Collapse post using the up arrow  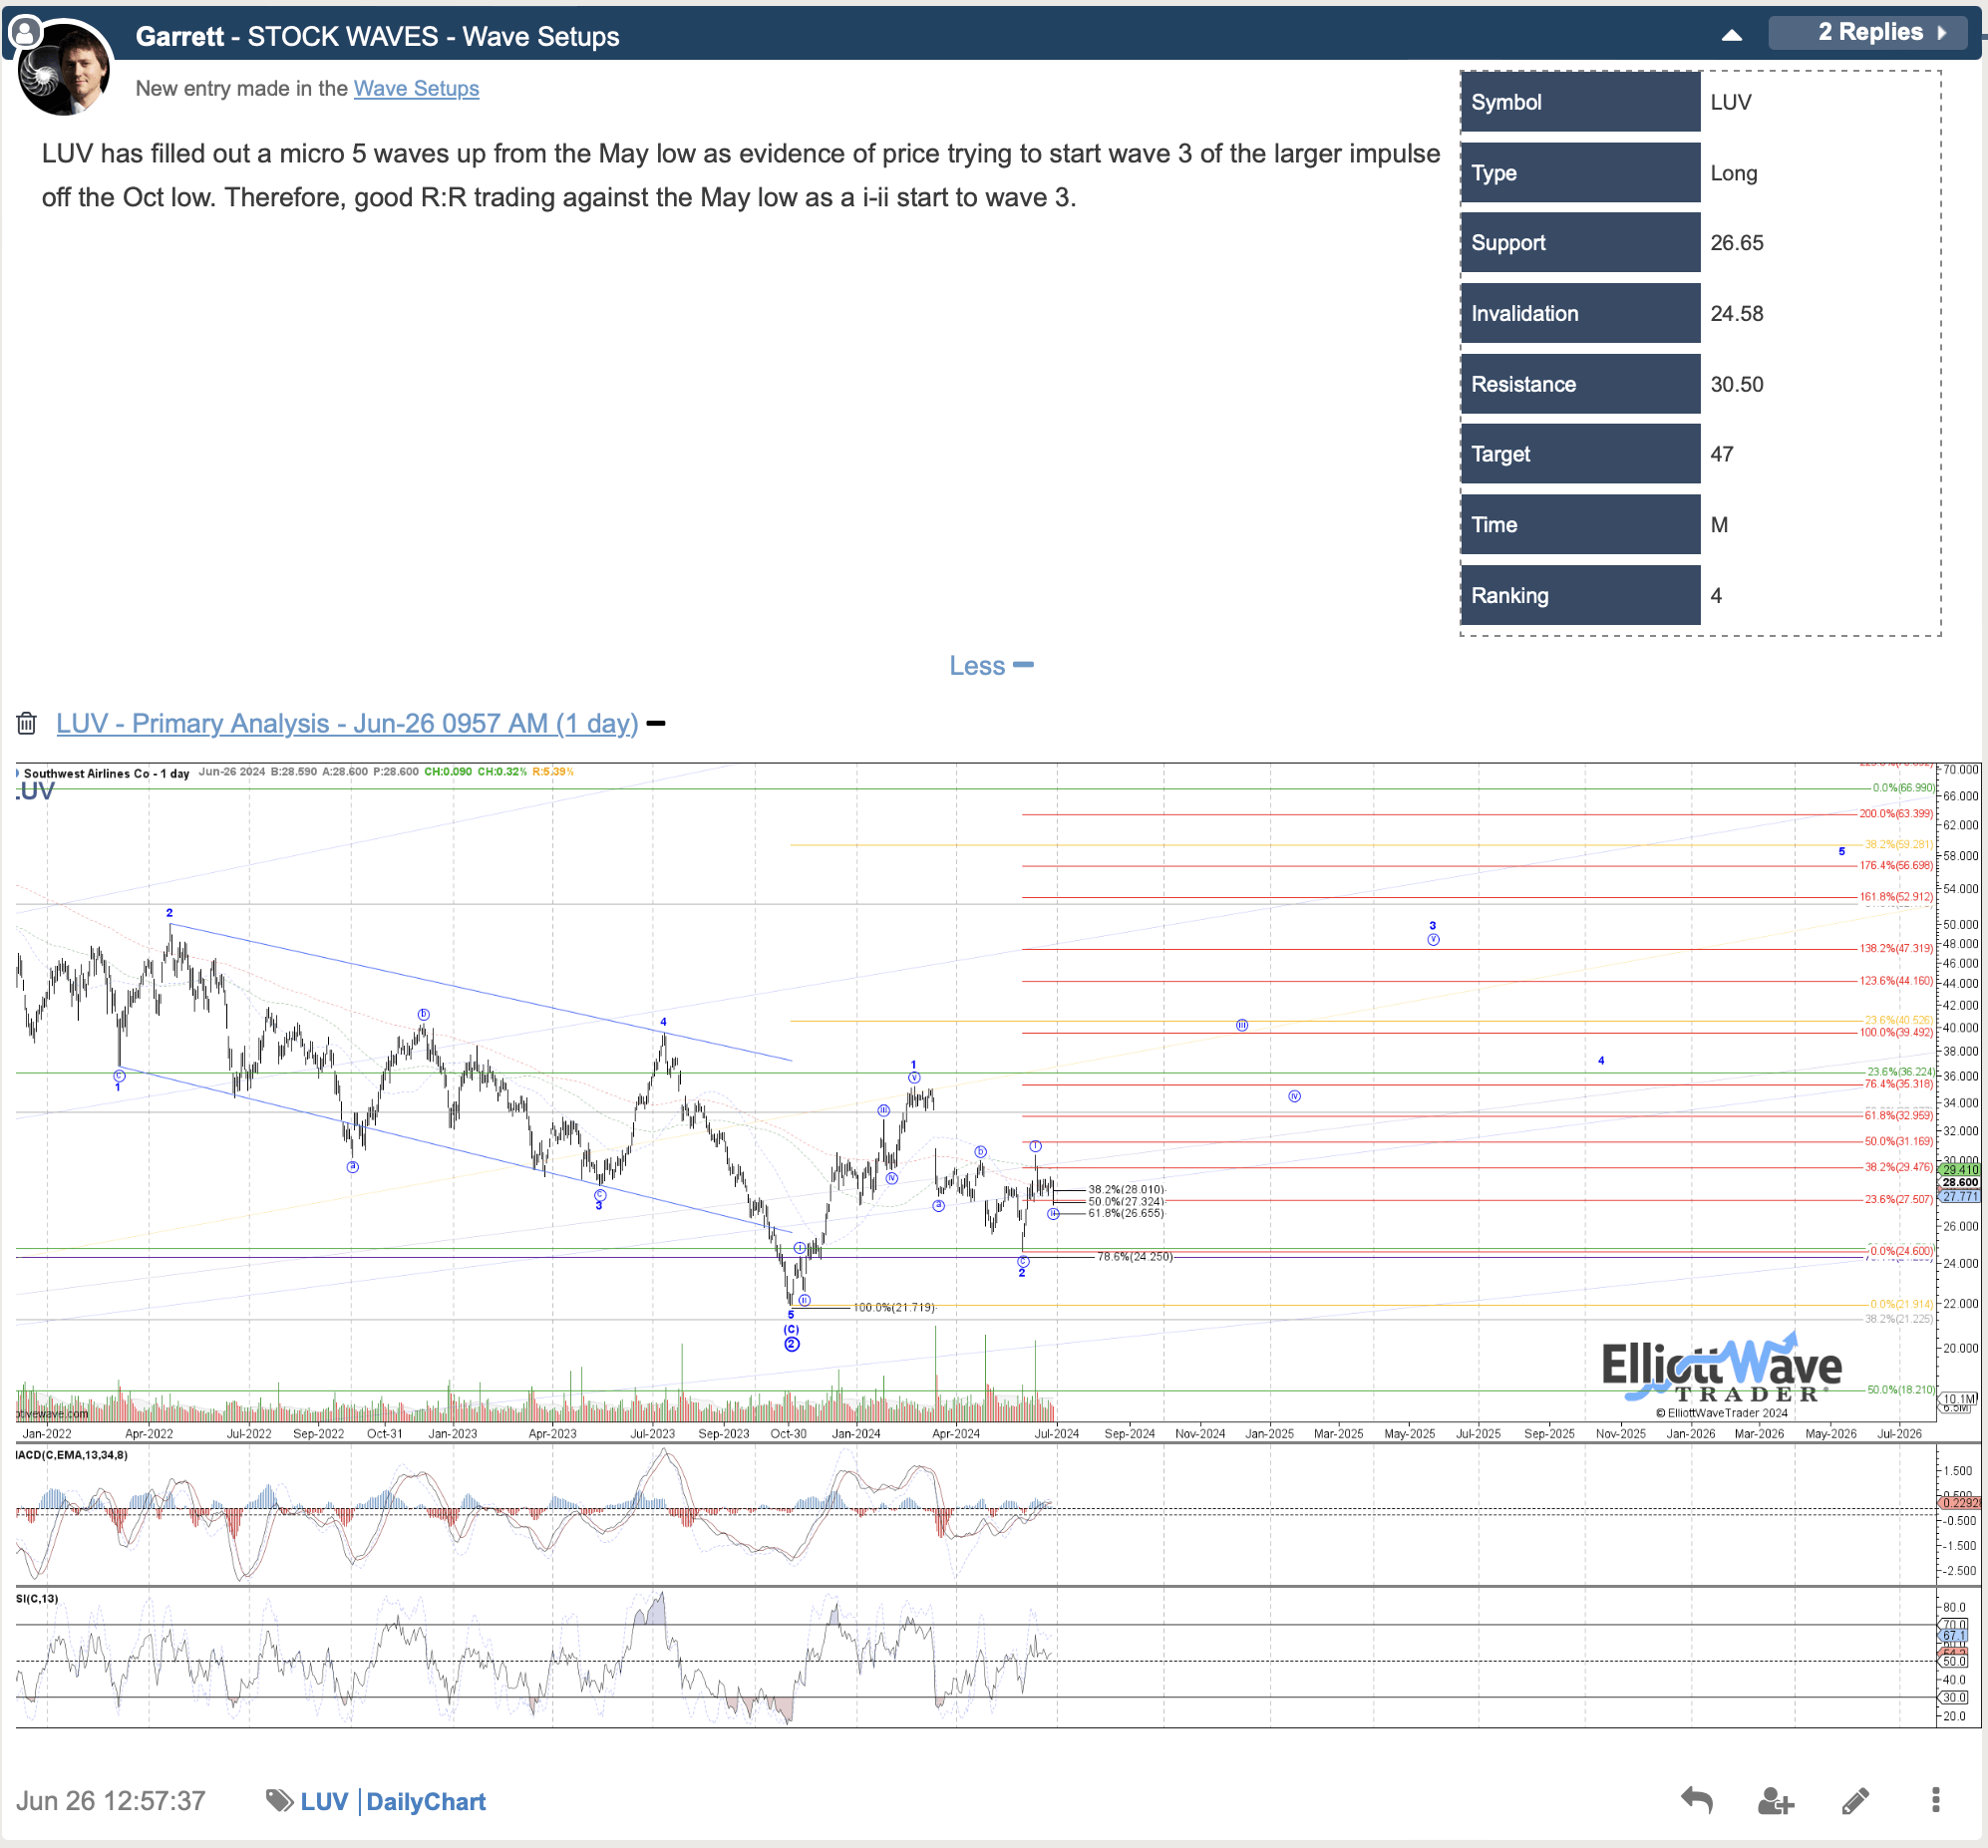coord(1732,35)
